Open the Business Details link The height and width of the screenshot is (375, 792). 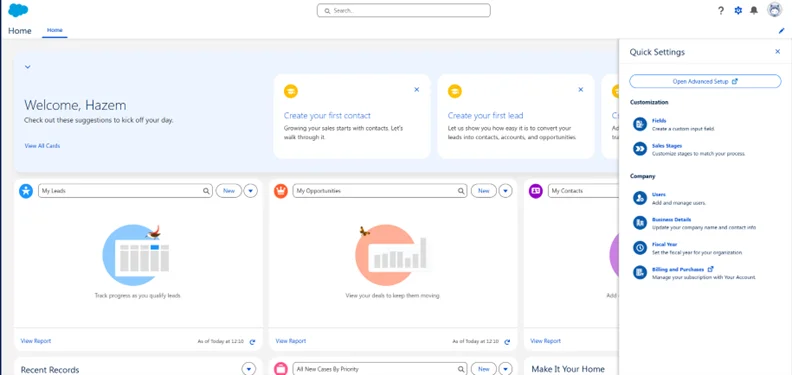click(x=671, y=219)
